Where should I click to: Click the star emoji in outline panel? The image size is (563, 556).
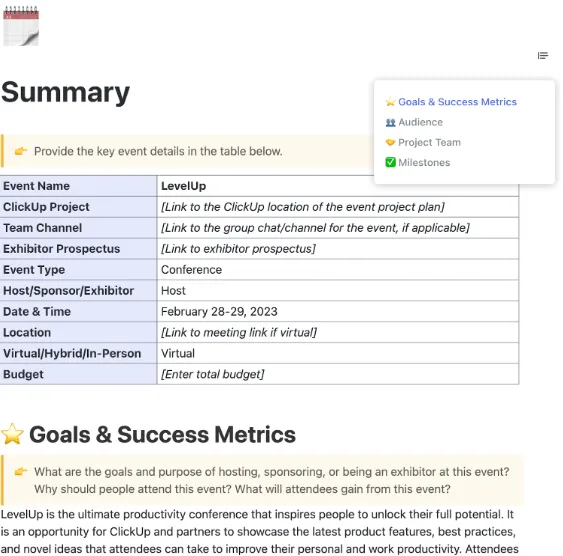(x=390, y=102)
